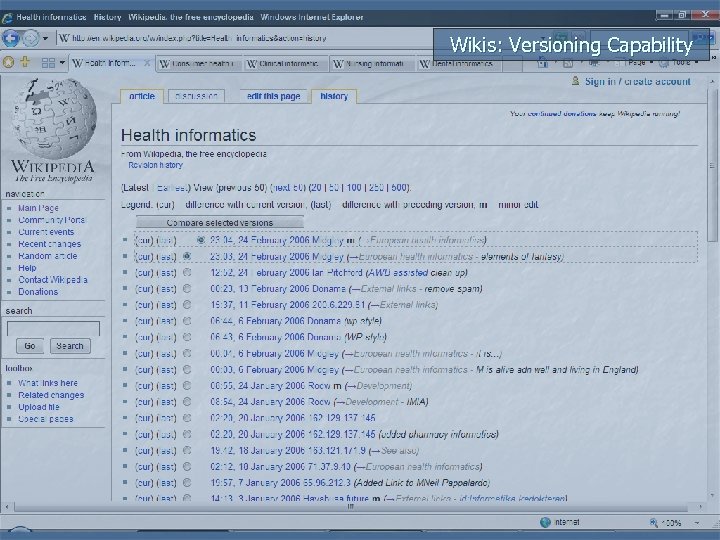Switch to the Clinical informatics browser tab
The width and height of the screenshot is (720, 540).
pyautogui.click(x=286, y=64)
